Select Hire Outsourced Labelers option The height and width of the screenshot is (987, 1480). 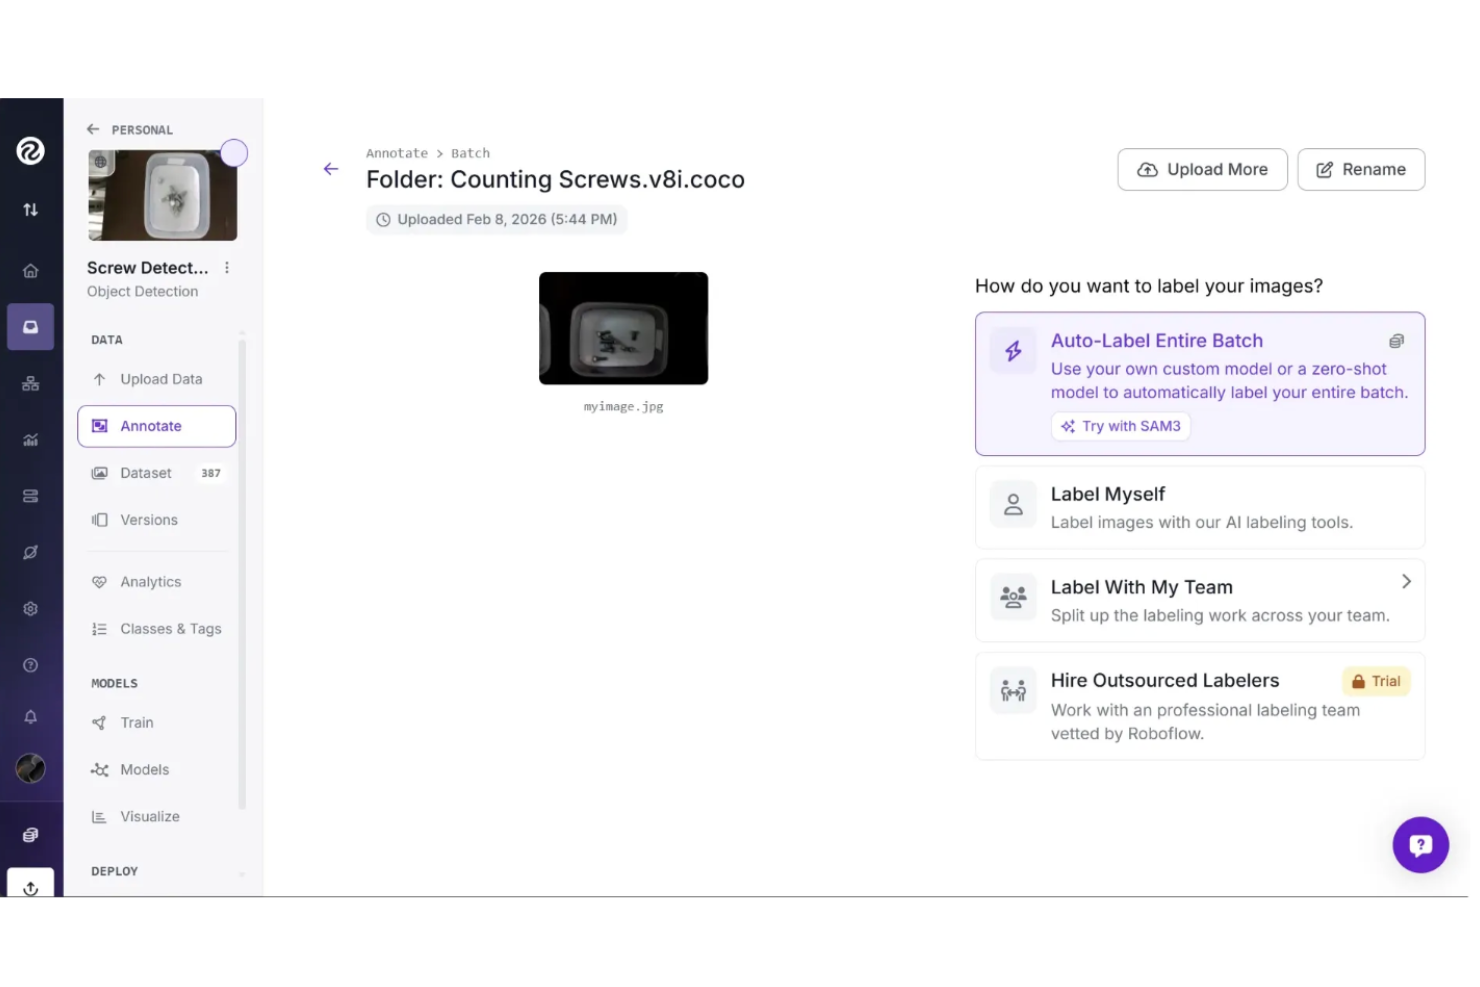[x=1199, y=706]
